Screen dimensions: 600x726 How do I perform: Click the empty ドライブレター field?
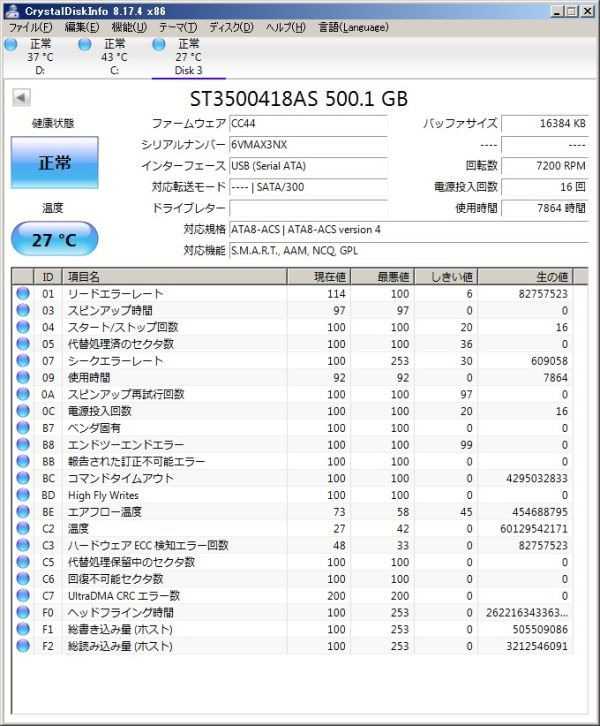click(308, 208)
